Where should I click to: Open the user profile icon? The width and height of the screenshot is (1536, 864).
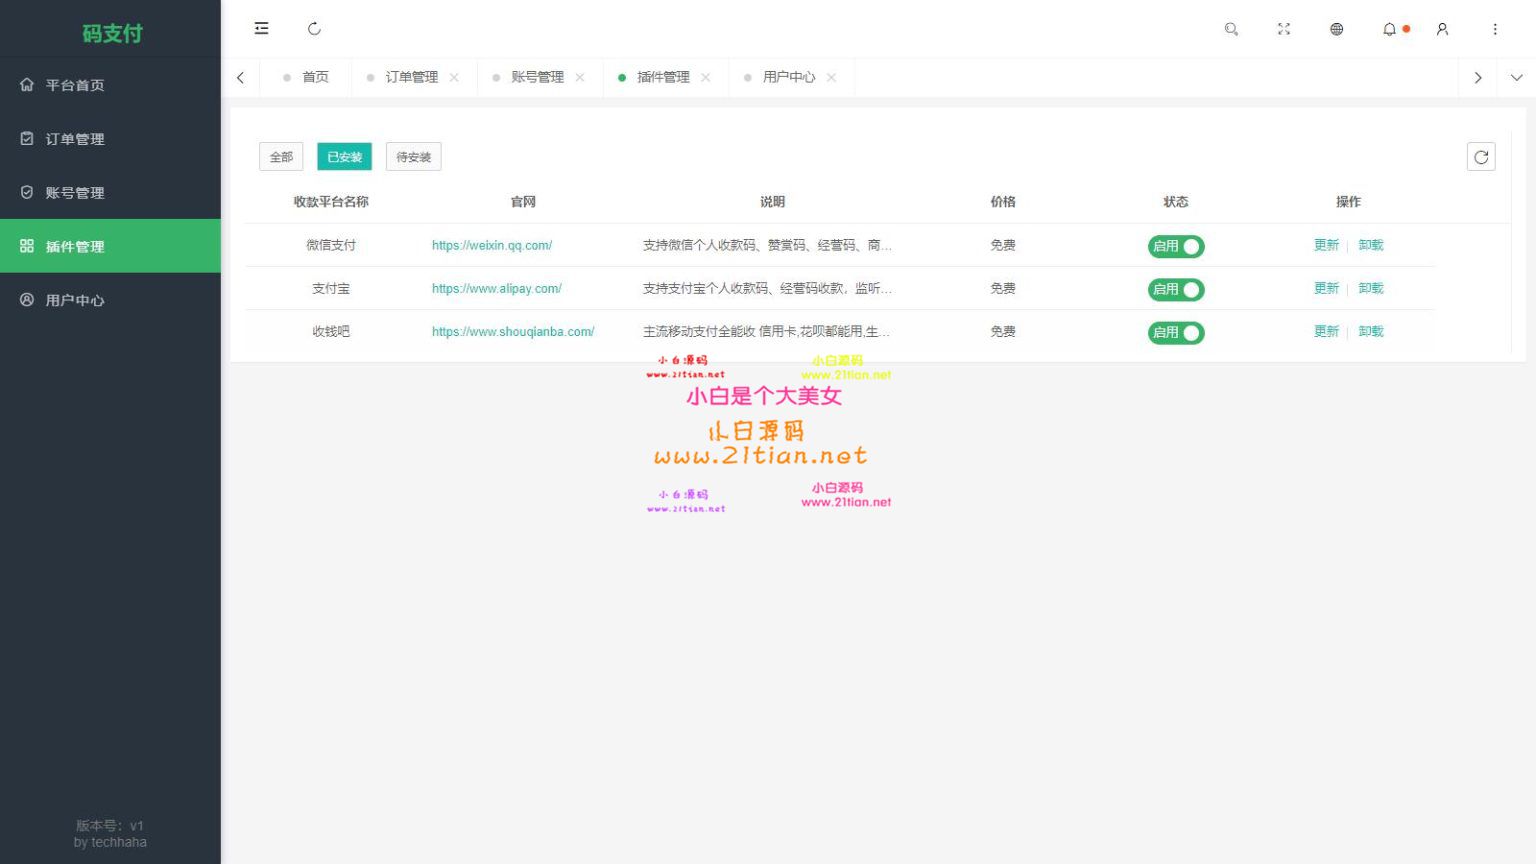1442,29
